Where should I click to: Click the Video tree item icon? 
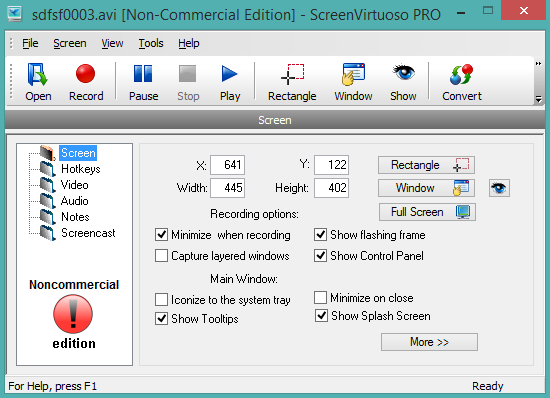click(47, 185)
